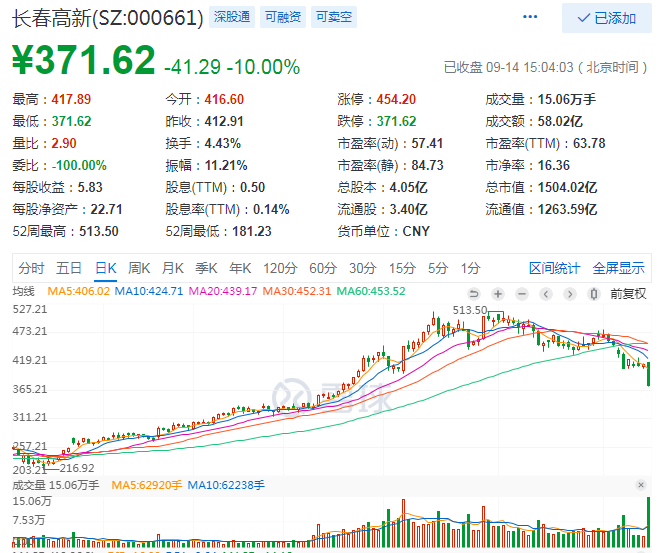Click the 最高 value 417.89

pos(71,99)
